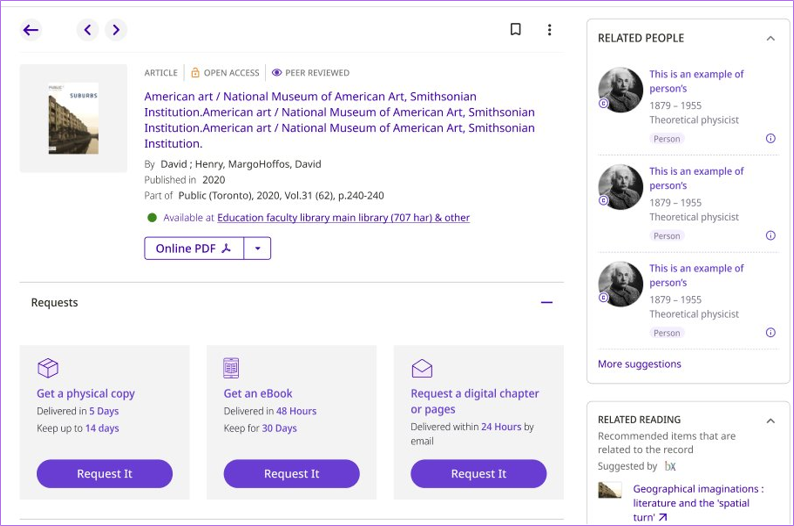Go to next record chevron

[x=116, y=30]
